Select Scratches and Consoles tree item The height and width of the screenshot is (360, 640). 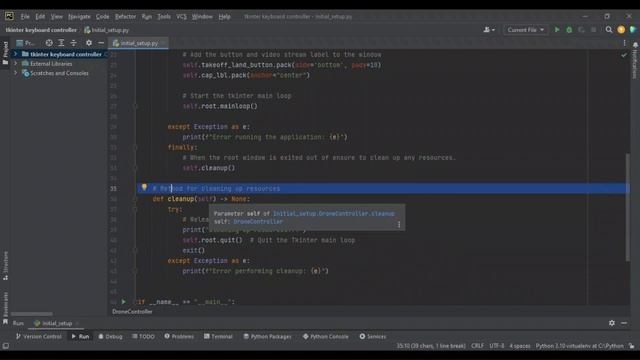pyautogui.click(x=55, y=73)
